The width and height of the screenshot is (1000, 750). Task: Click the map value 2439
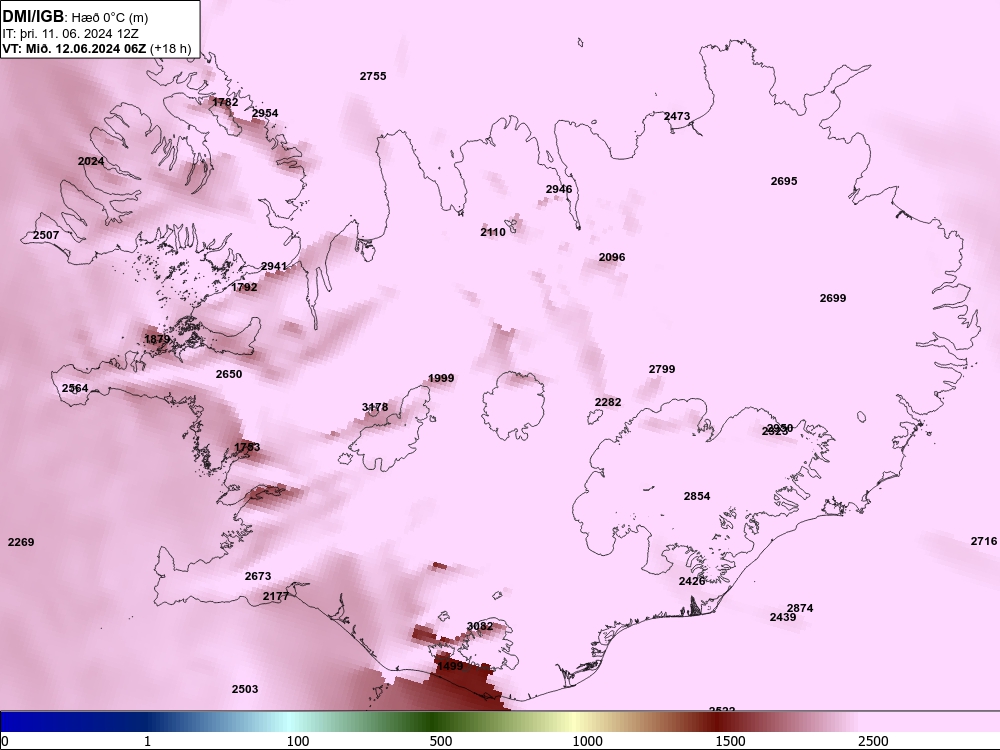(783, 617)
